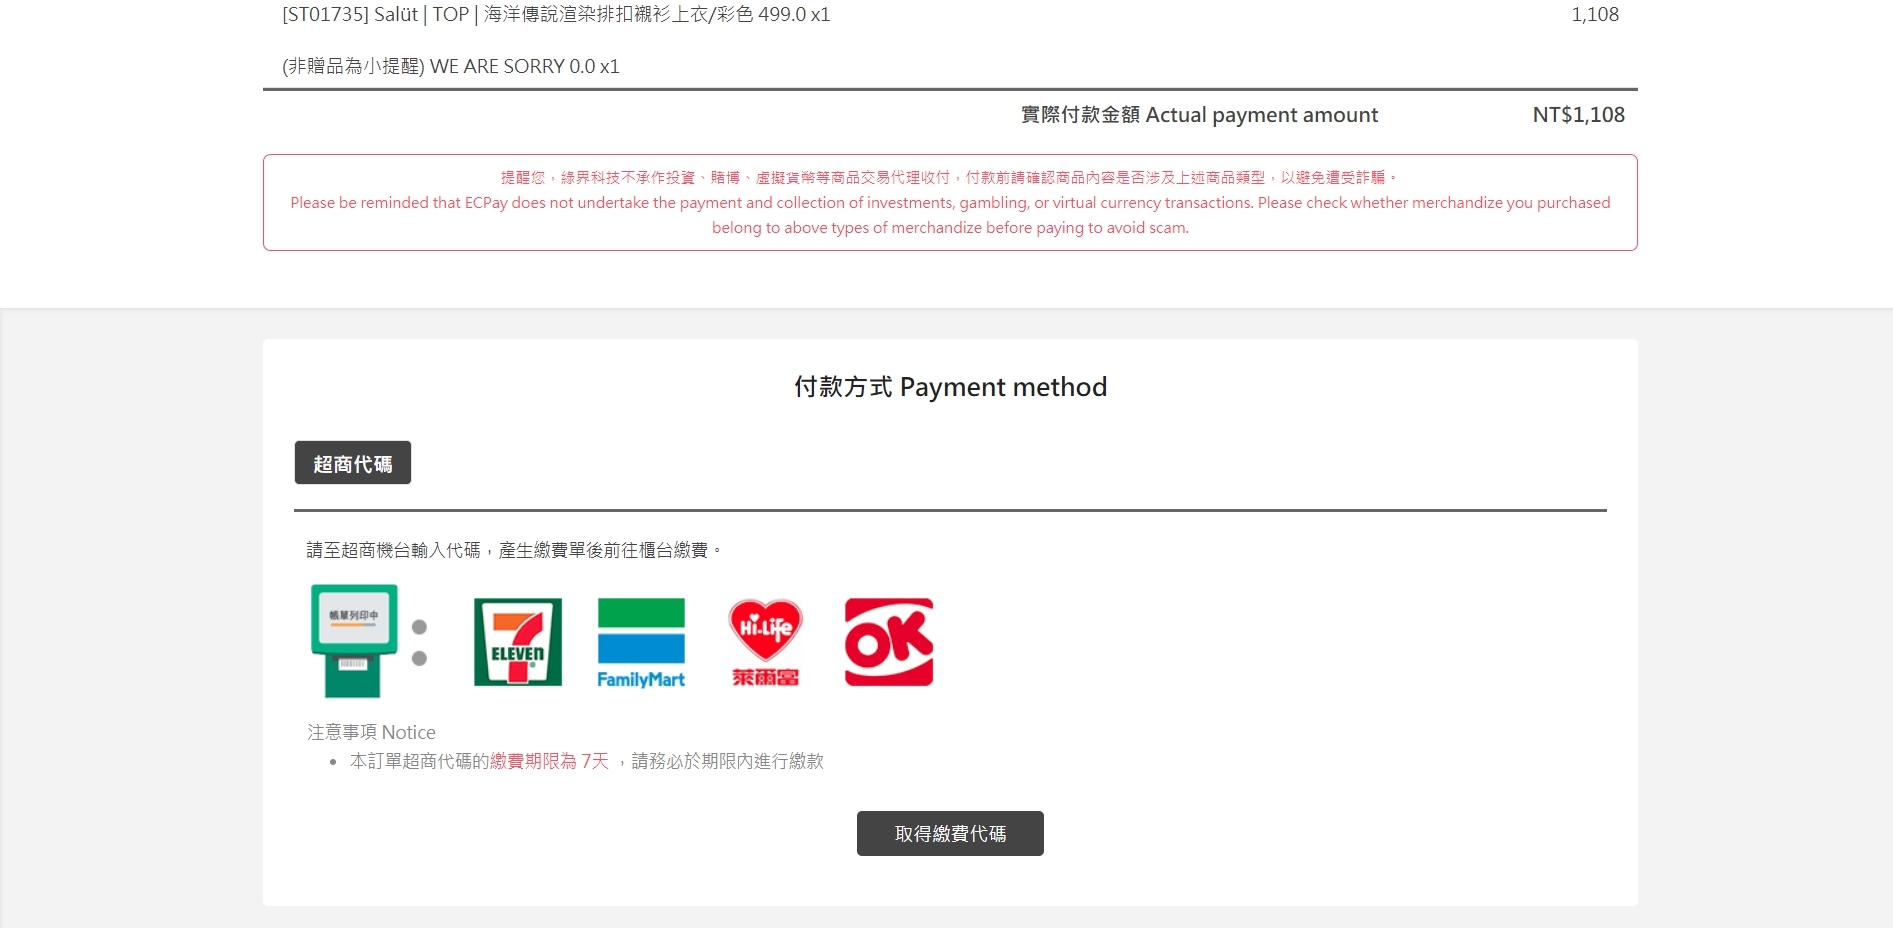The width and height of the screenshot is (1893, 928).
Task: Click the lower gray dot beside kiosk
Action: (419, 658)
